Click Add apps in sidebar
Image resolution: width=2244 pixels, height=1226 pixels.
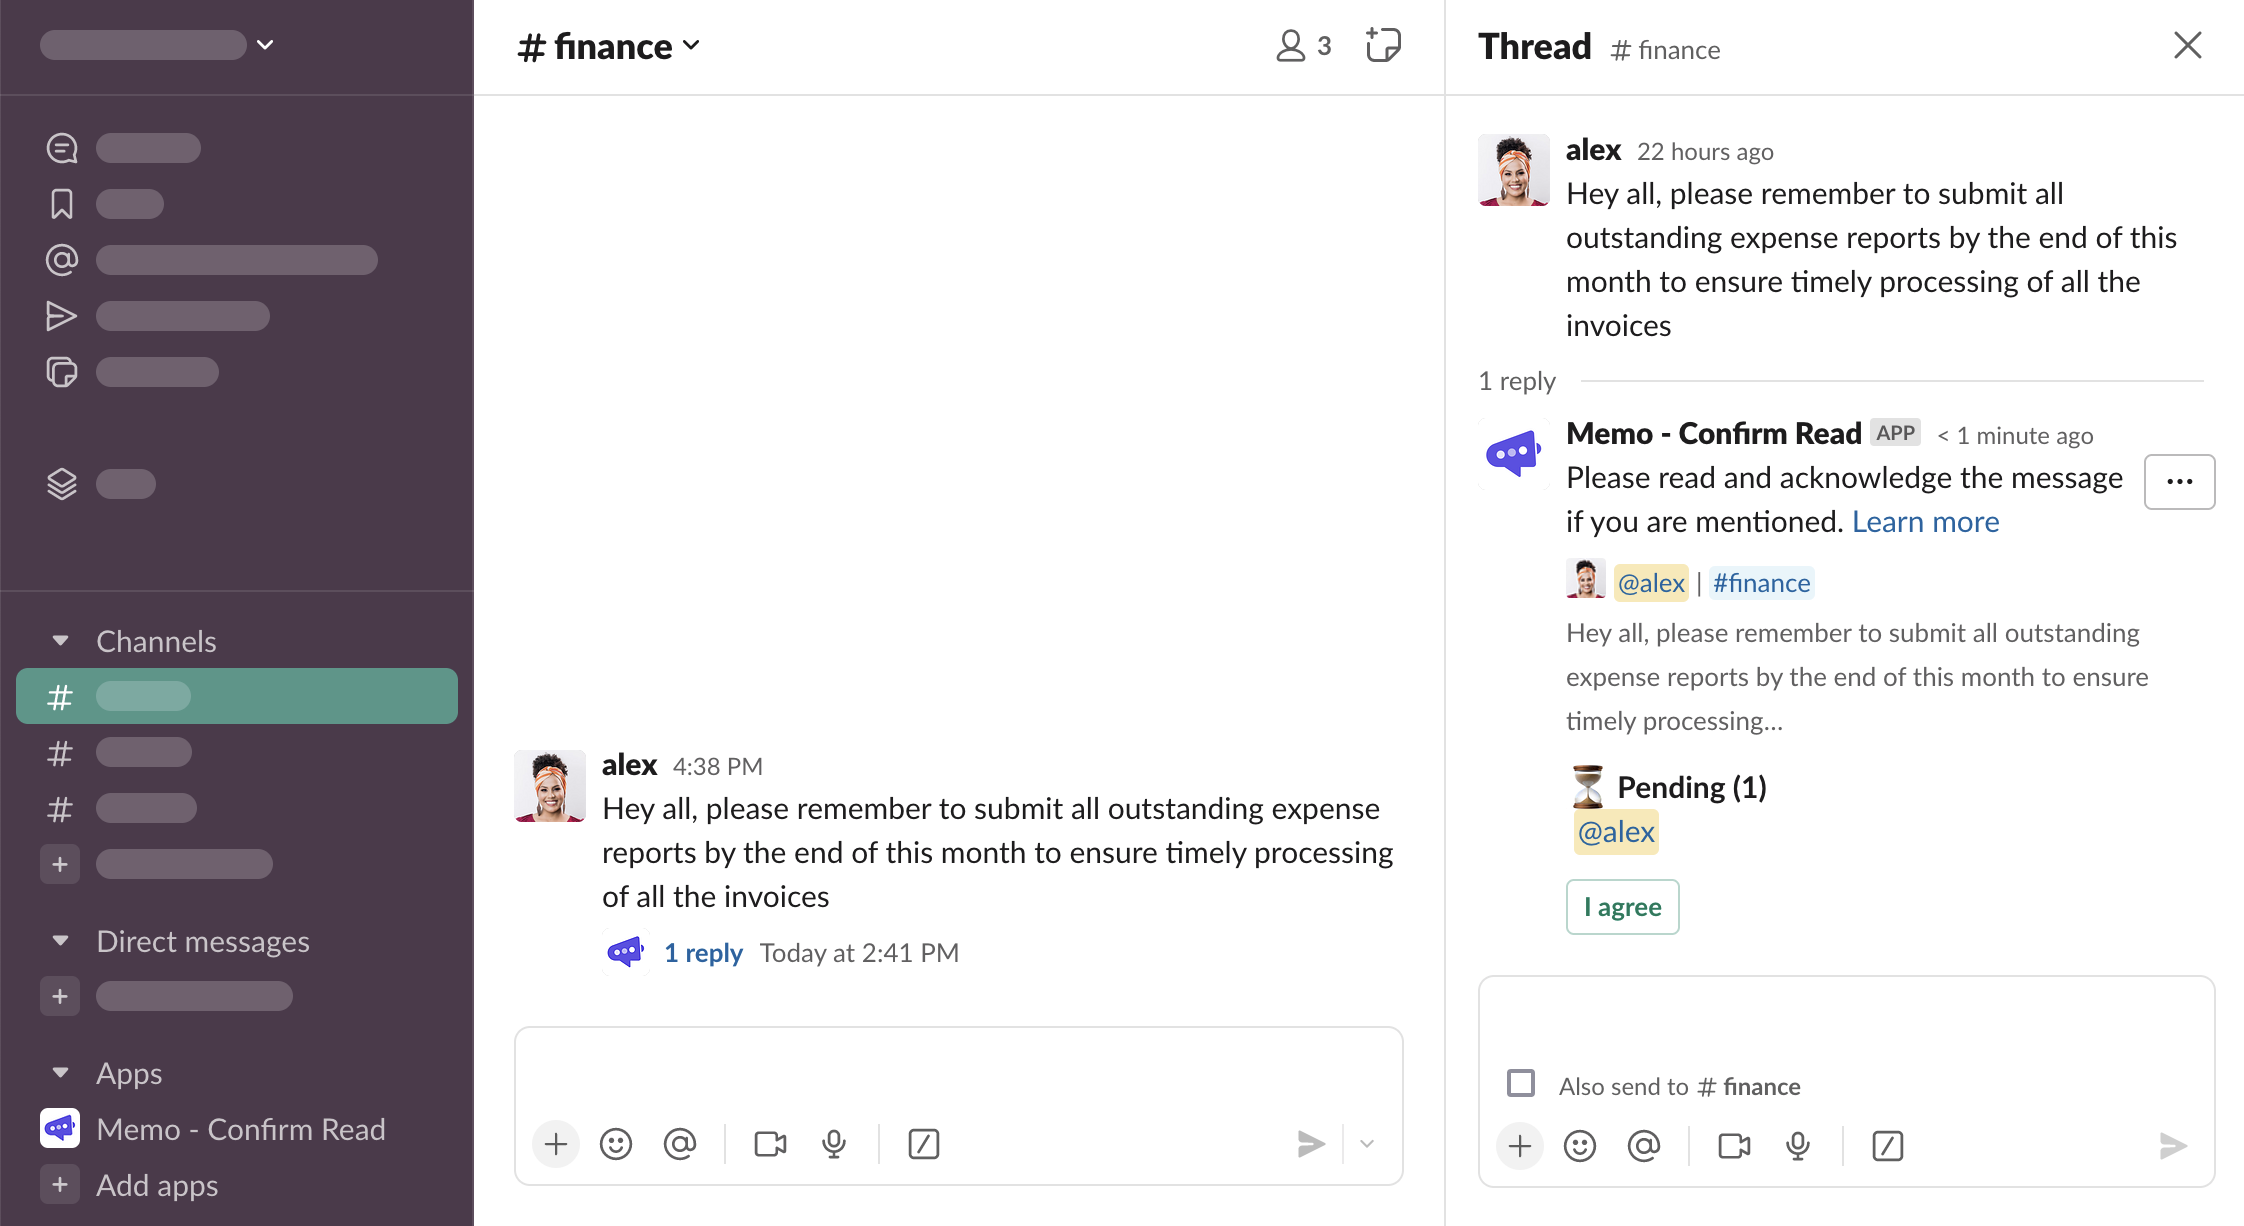click(156, 1185)
